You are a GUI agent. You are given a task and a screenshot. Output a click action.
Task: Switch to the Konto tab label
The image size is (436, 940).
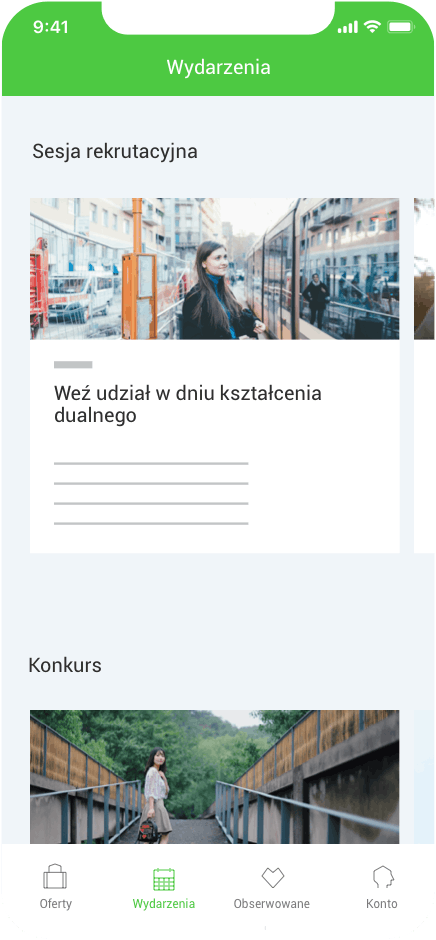click(382, 903)
